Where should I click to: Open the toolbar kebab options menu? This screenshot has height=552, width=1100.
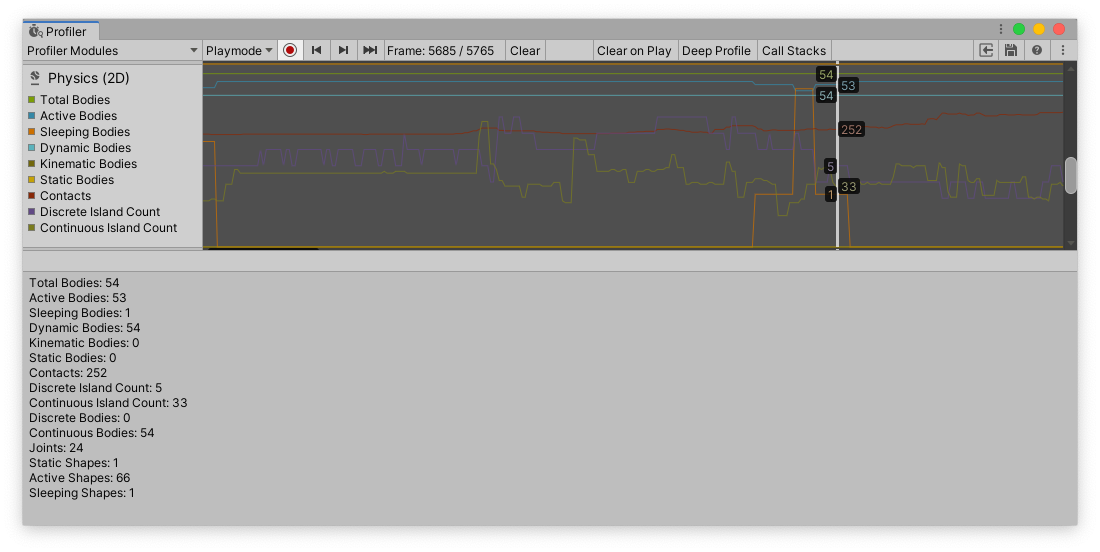pos(1063,50)
